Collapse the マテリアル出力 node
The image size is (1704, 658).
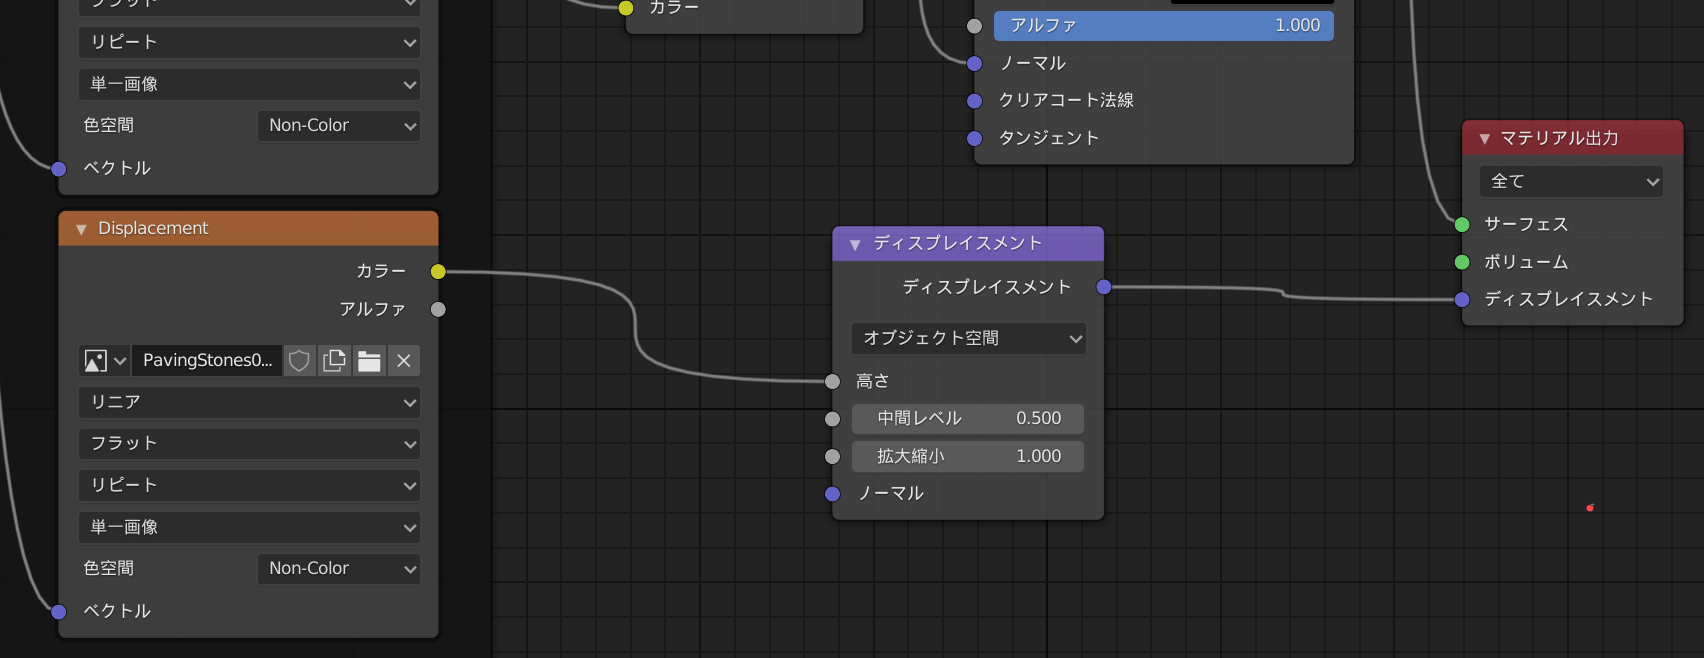point(1485,139)
